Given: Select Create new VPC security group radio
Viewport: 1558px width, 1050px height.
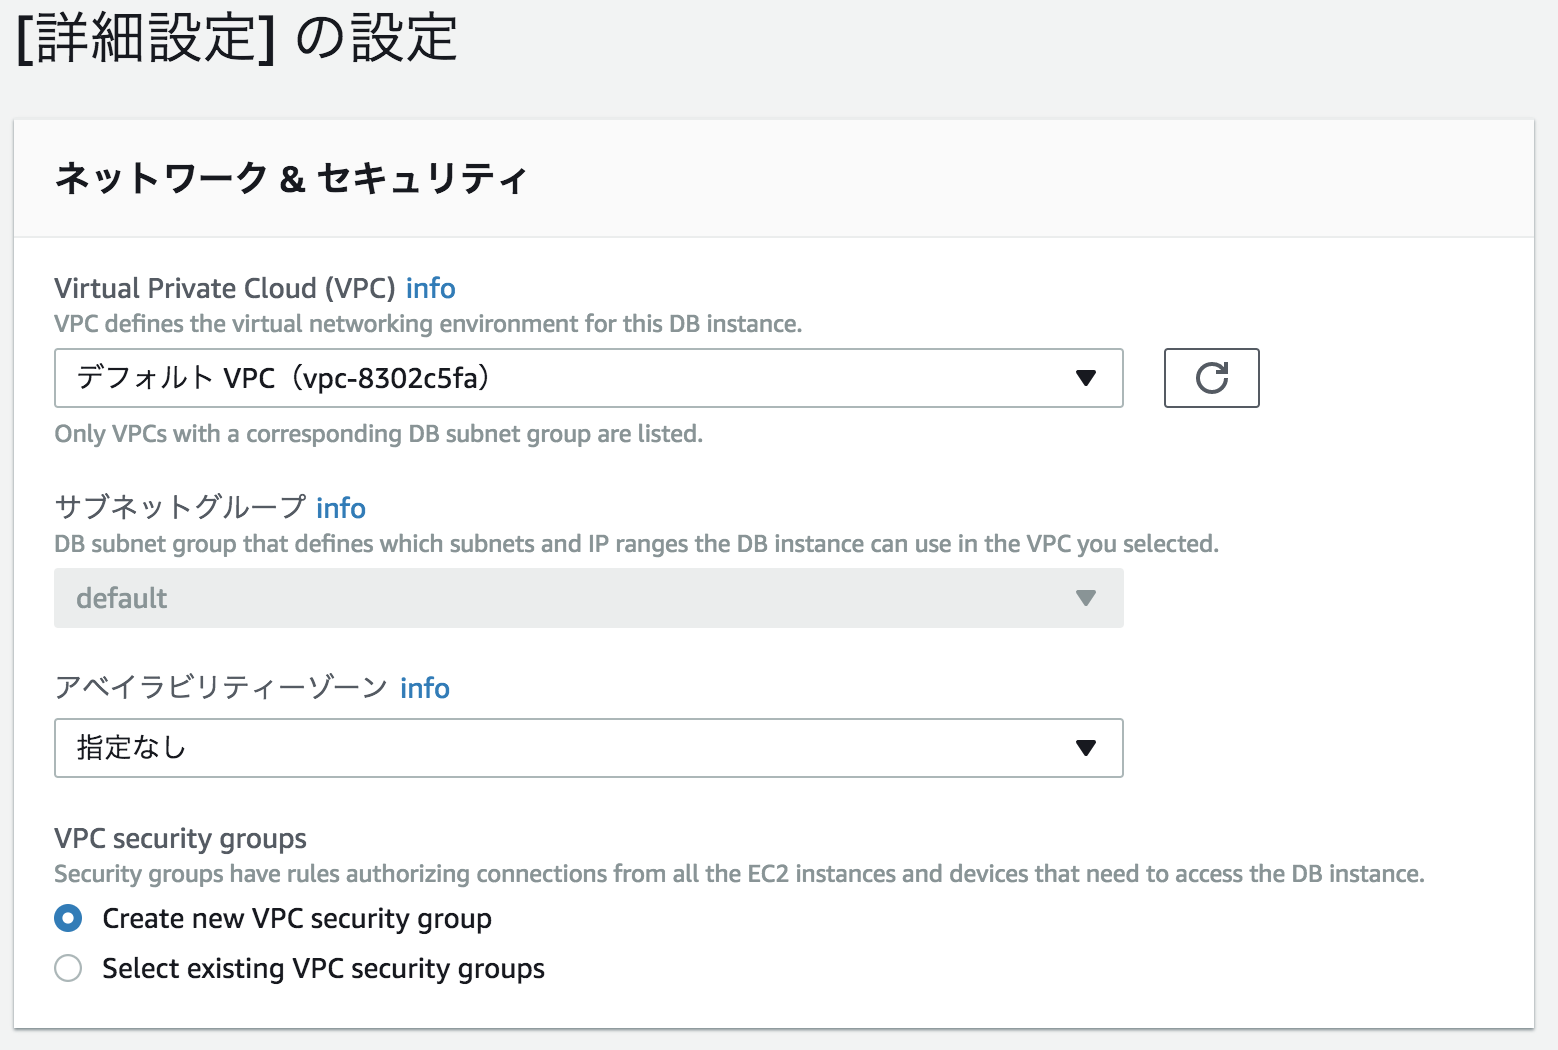Looking at the screenshot, I should [68, 918].
